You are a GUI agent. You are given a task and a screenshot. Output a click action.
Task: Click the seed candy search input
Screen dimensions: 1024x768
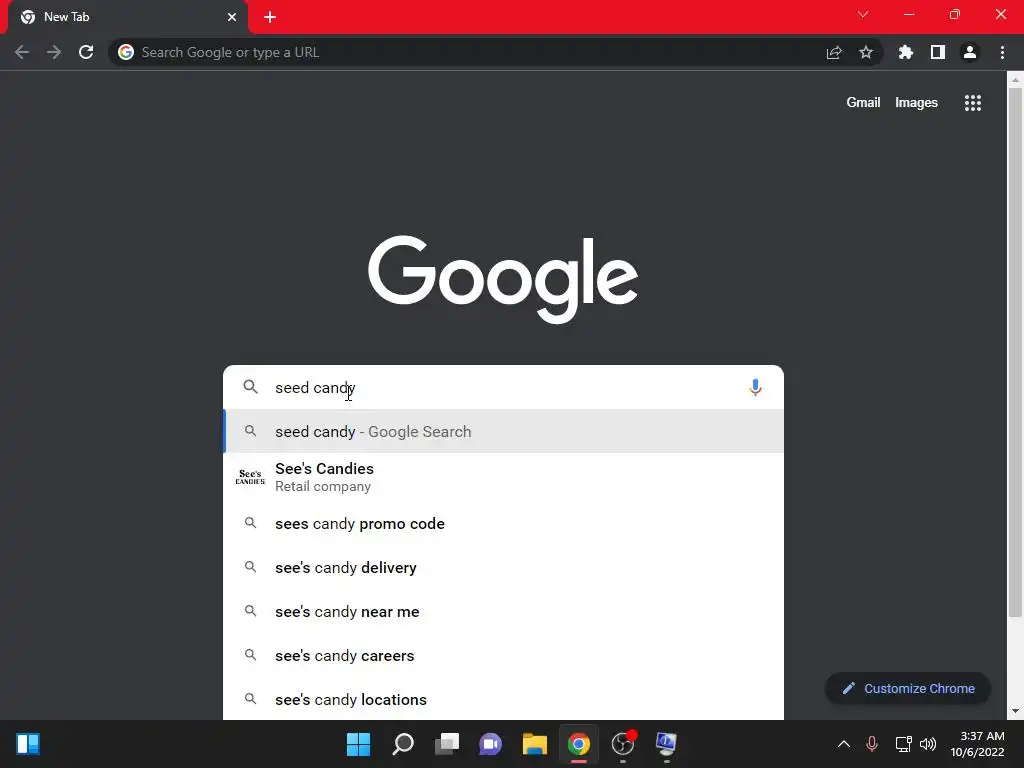(503, 388)
